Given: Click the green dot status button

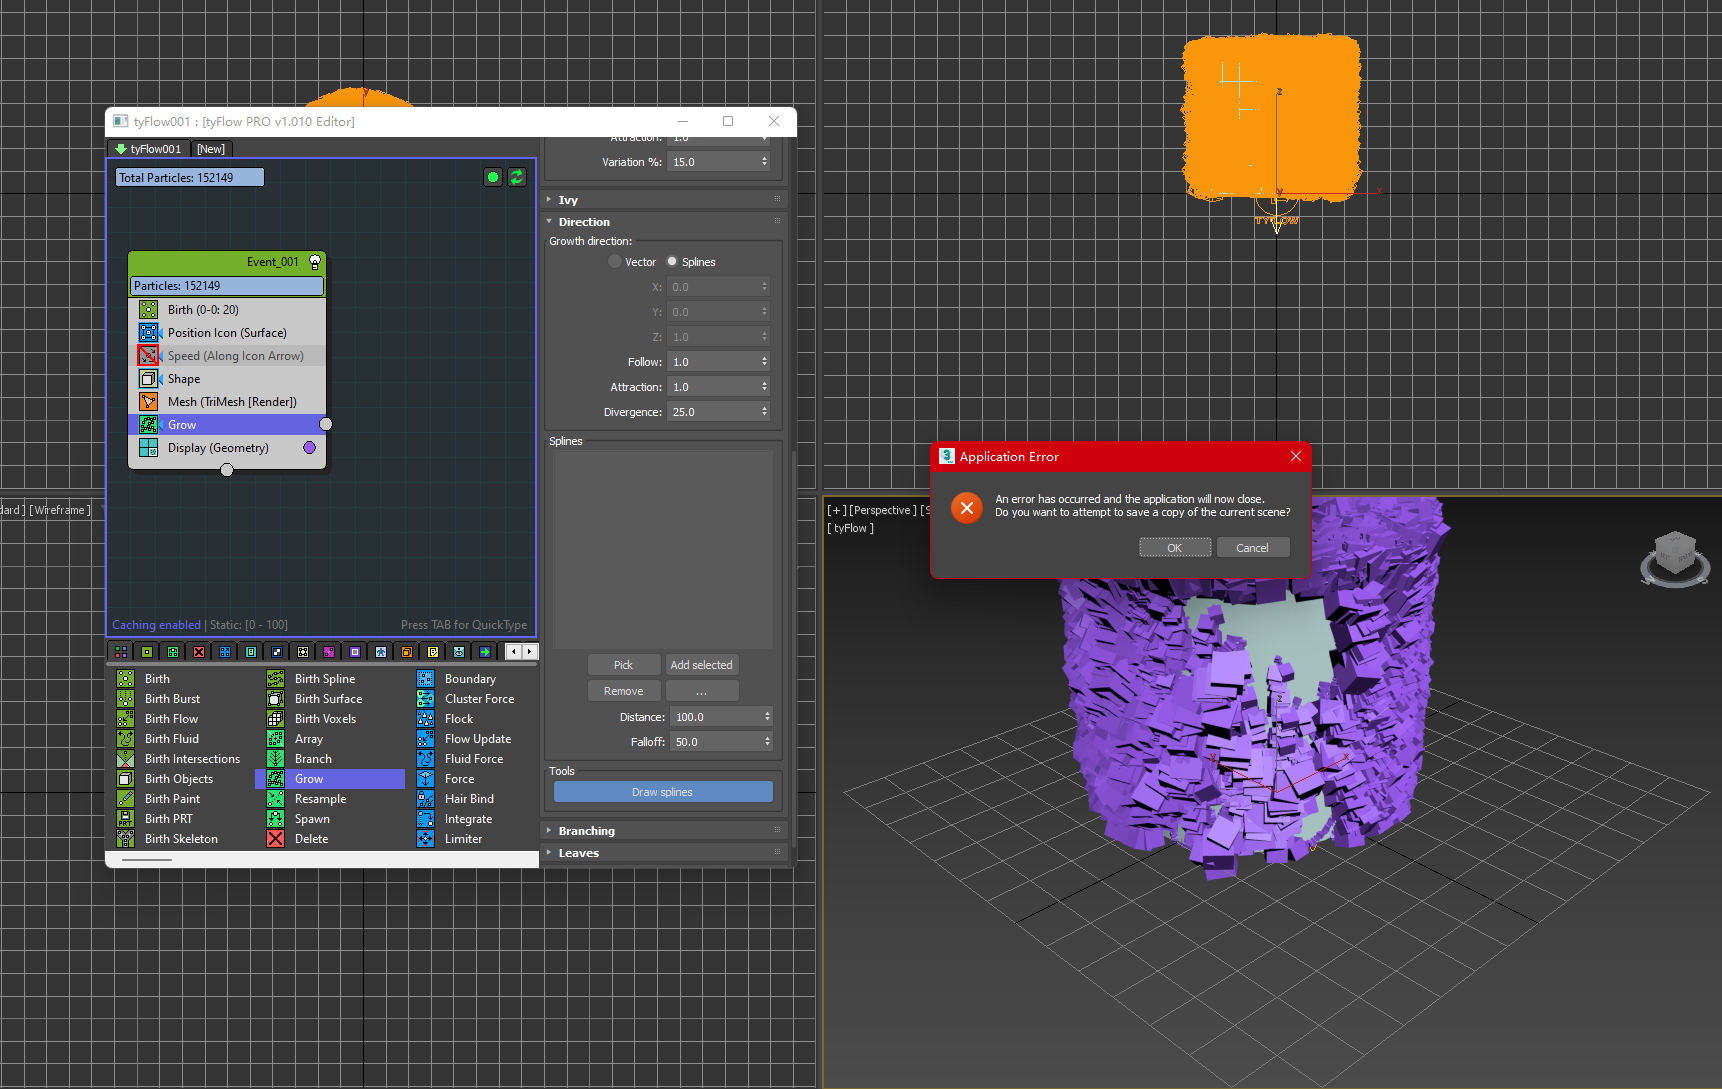Looking at the screenshot, I should [x=493, y=177].
